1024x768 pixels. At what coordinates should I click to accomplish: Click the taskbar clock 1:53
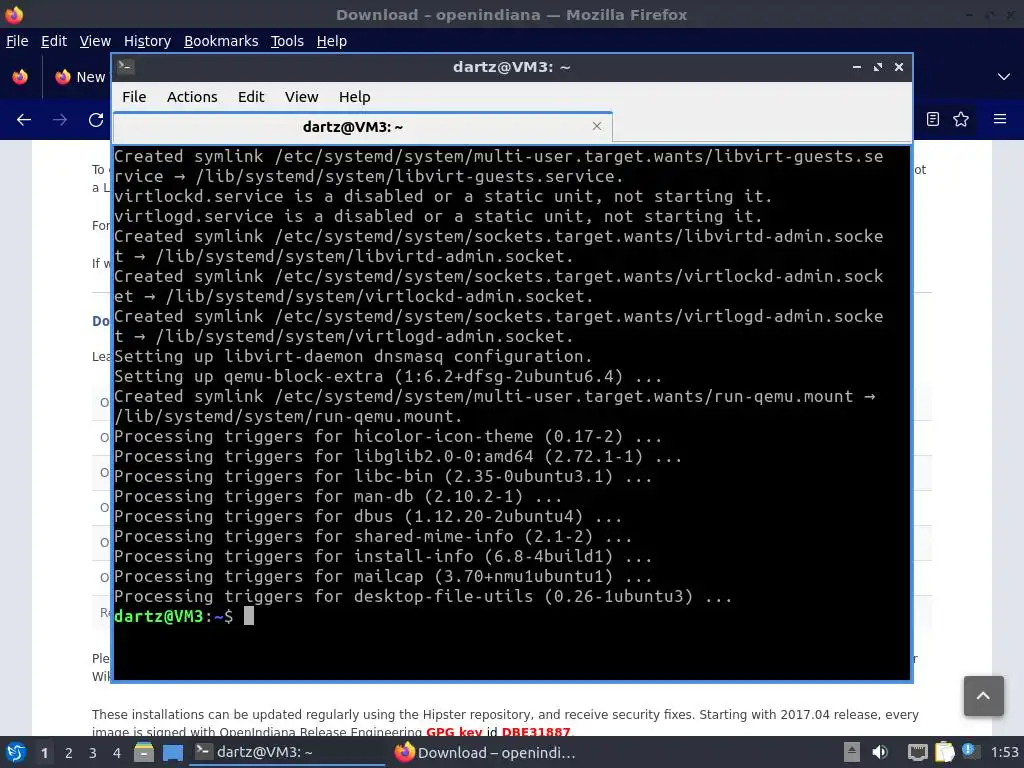click(x=1004, y=752)
